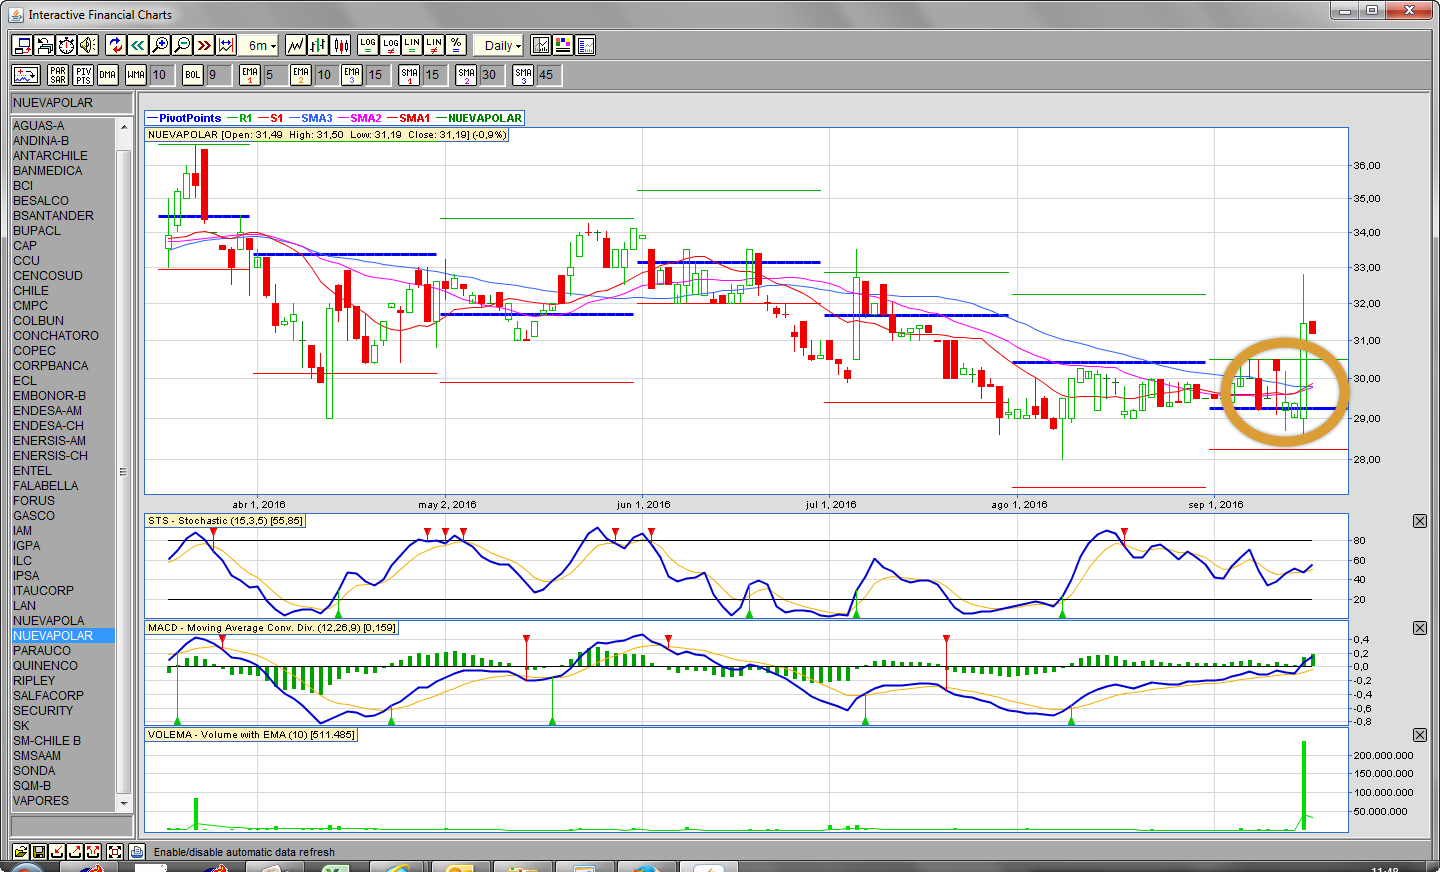Toggle the Bollinger bands BOL indicator
1440x872 pixels.
(192, 75)
